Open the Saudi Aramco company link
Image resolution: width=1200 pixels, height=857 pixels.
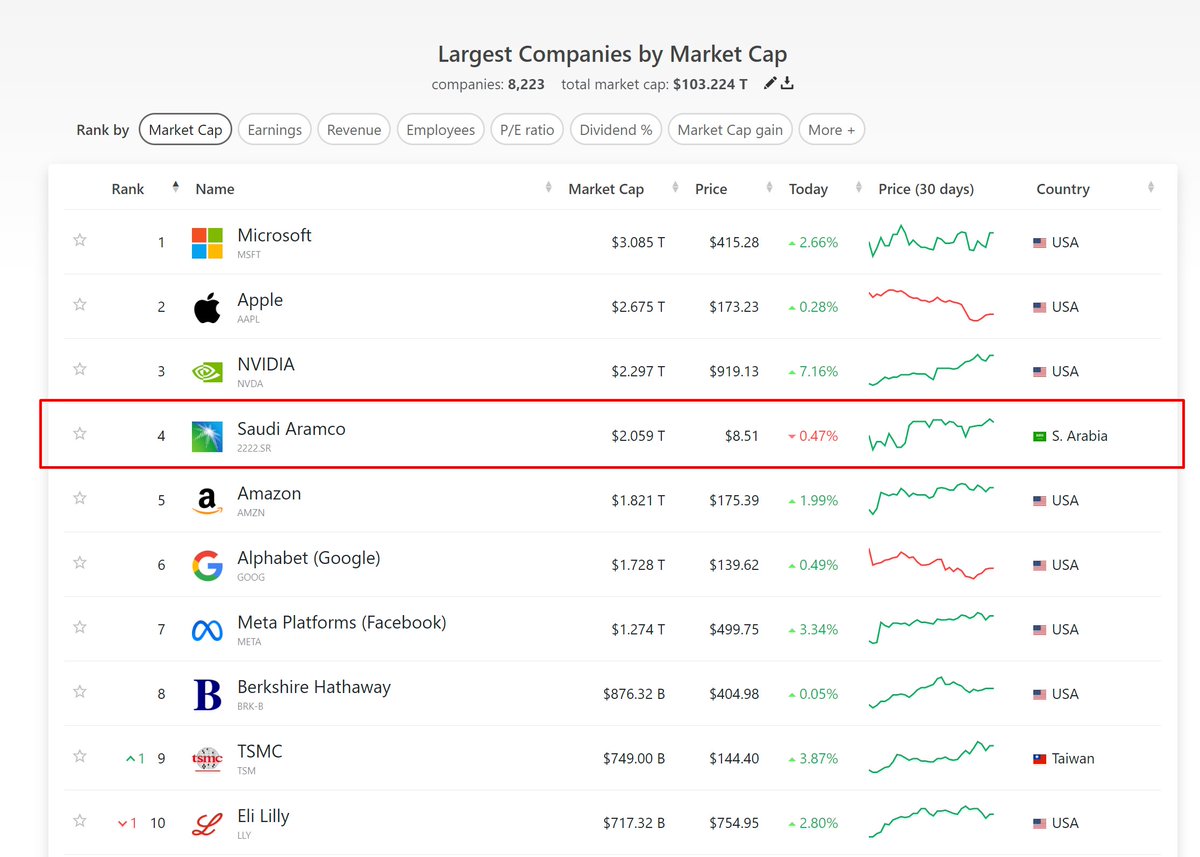pyautogui.click(x=291, y=429)
